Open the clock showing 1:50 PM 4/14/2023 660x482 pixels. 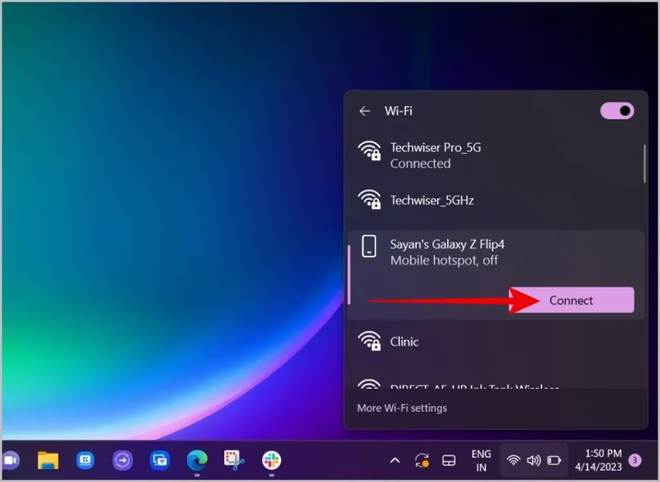(598, 460)
